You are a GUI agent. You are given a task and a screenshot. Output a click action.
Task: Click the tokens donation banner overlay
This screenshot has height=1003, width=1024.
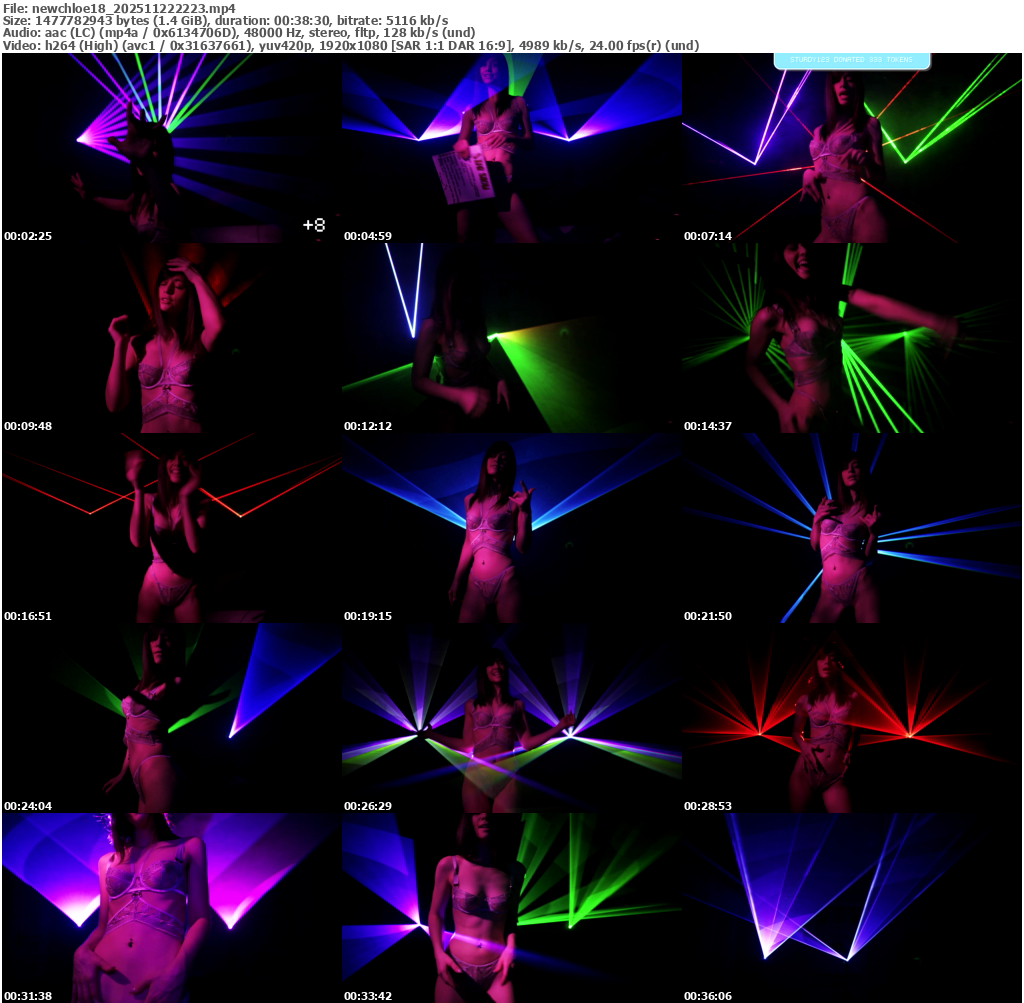[x=852, y=60]
